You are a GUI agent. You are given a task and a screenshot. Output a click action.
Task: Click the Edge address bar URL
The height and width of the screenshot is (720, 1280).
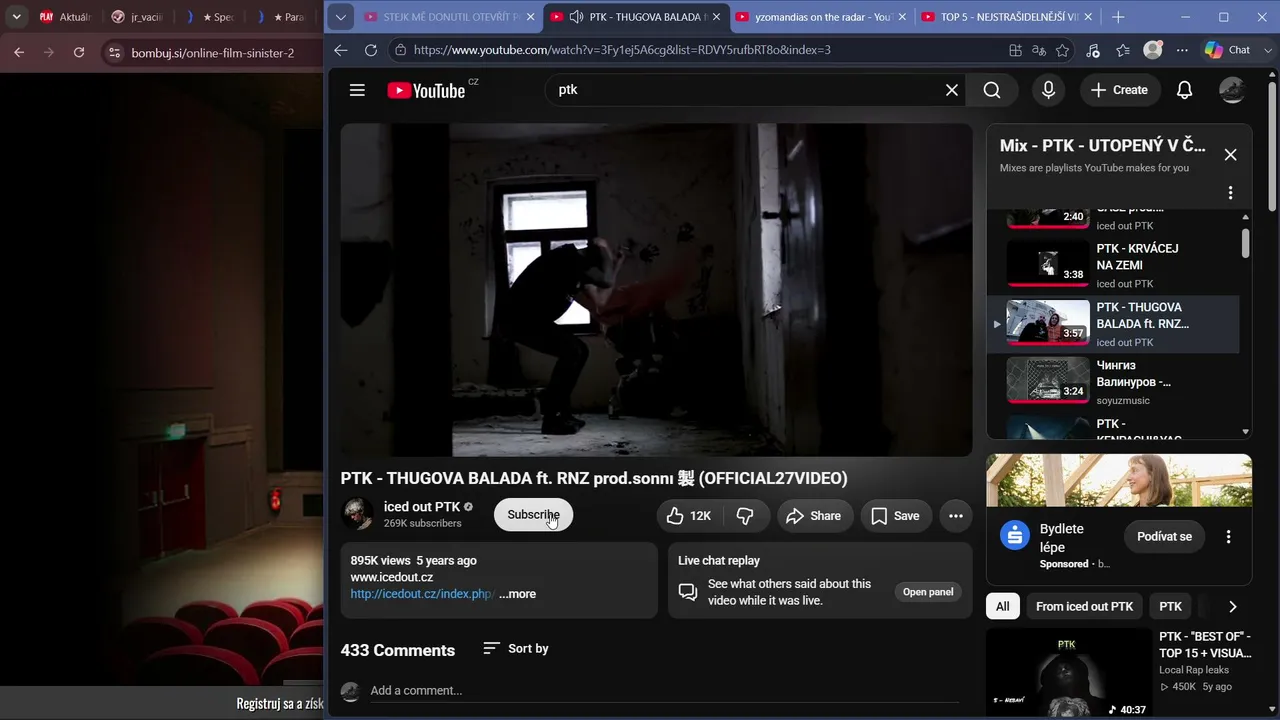click(622, 50)
